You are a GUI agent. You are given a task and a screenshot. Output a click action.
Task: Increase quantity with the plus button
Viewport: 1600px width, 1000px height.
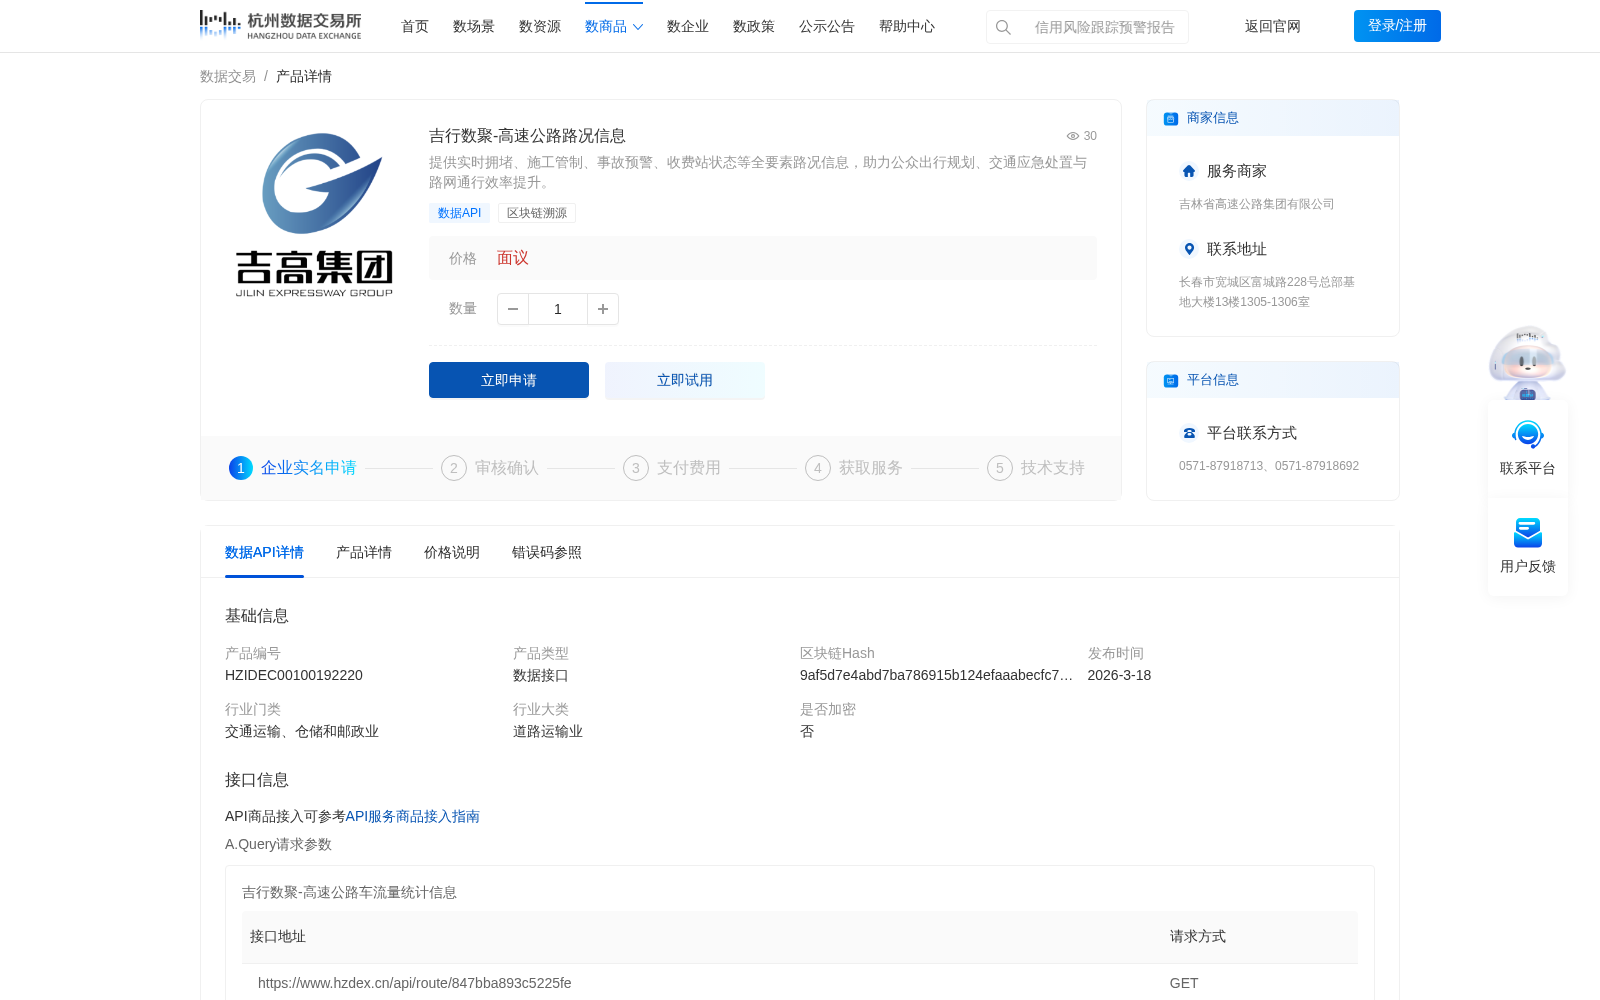[x=603, y=309]
